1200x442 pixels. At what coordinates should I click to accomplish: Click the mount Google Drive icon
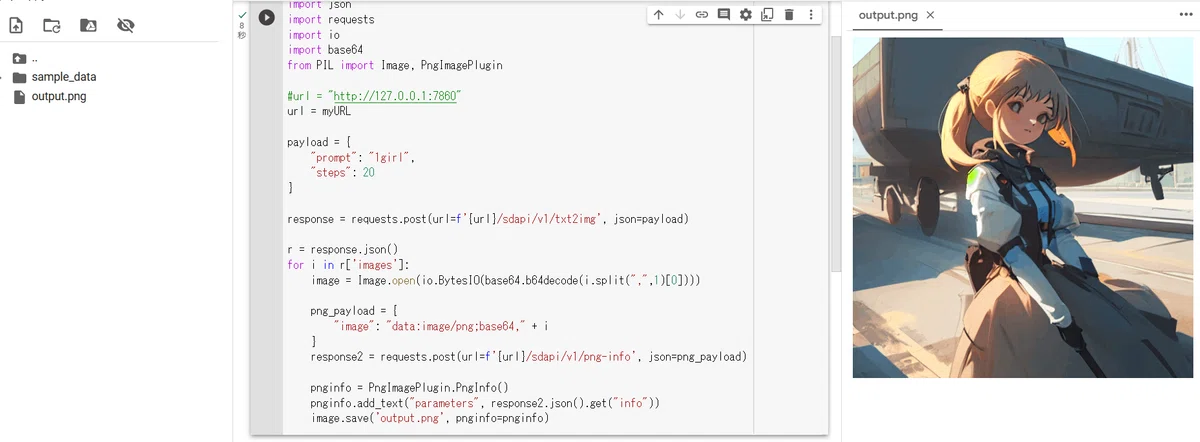(x=88, y=25)
